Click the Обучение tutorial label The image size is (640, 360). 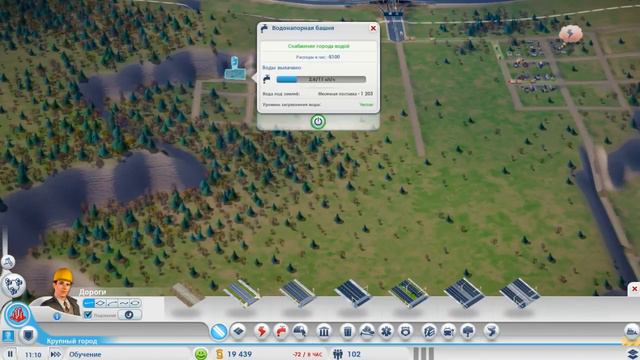tap(85, 354)
